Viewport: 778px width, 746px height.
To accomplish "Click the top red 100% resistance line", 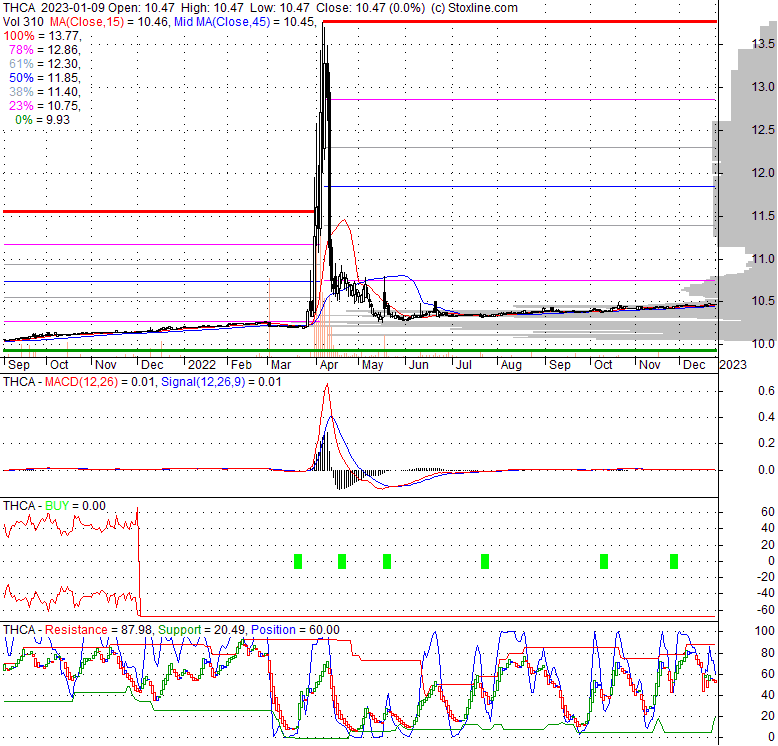I will [x=519, y=21].
